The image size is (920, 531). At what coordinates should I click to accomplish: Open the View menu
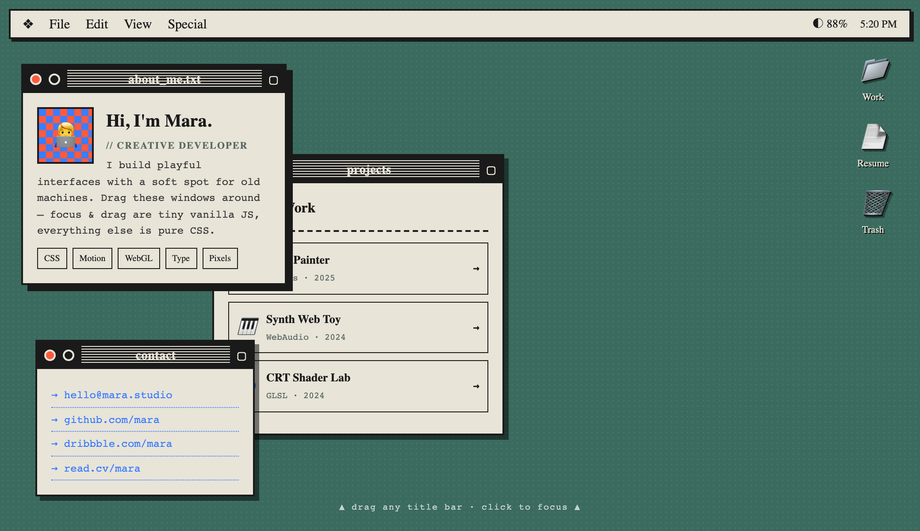coord(138,24)
